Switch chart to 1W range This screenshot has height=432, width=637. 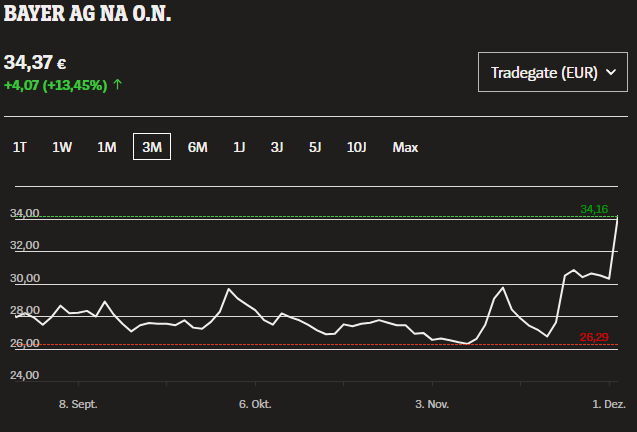tap(62, 147)
